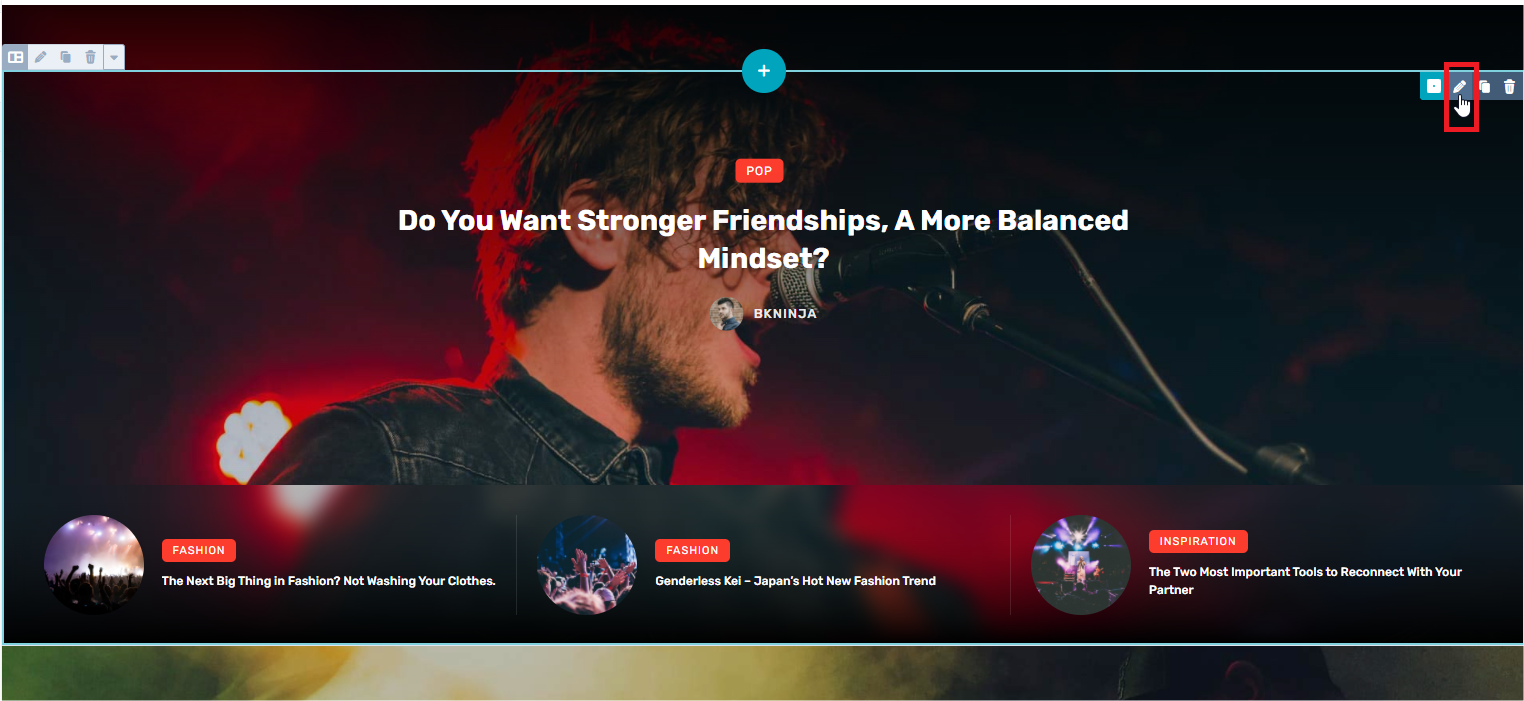Click the teal element handle icon
The height and width of the screenshot is (701, 1524).
pos(1434,87)
